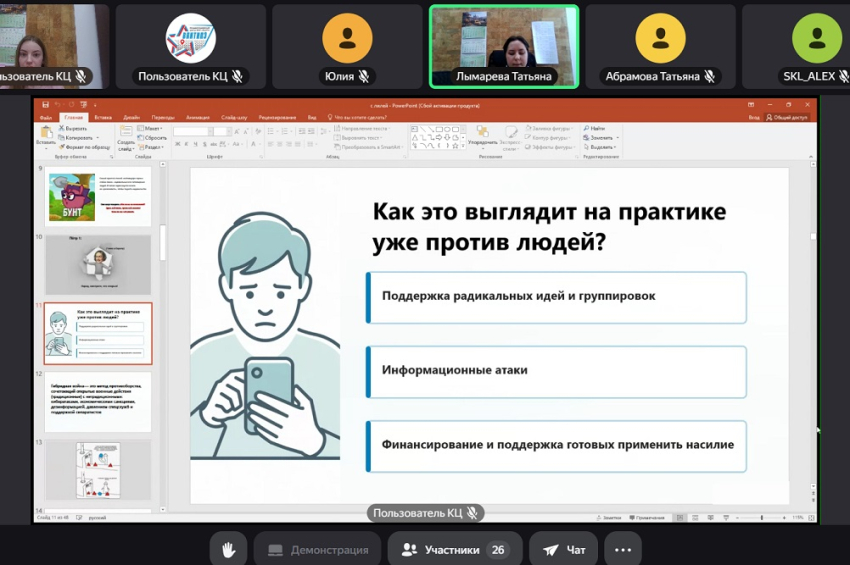This screenshot has width=850, height=565.
Task: Click Формат по образцу format painter
Action: click(x=84, y=147)
